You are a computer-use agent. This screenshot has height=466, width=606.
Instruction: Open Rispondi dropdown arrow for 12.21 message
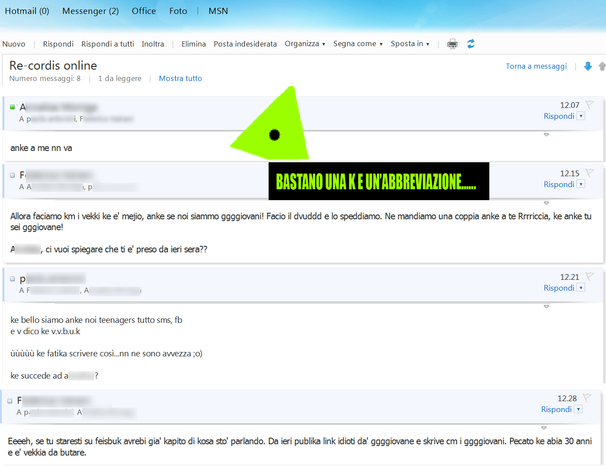pos(581,287)
